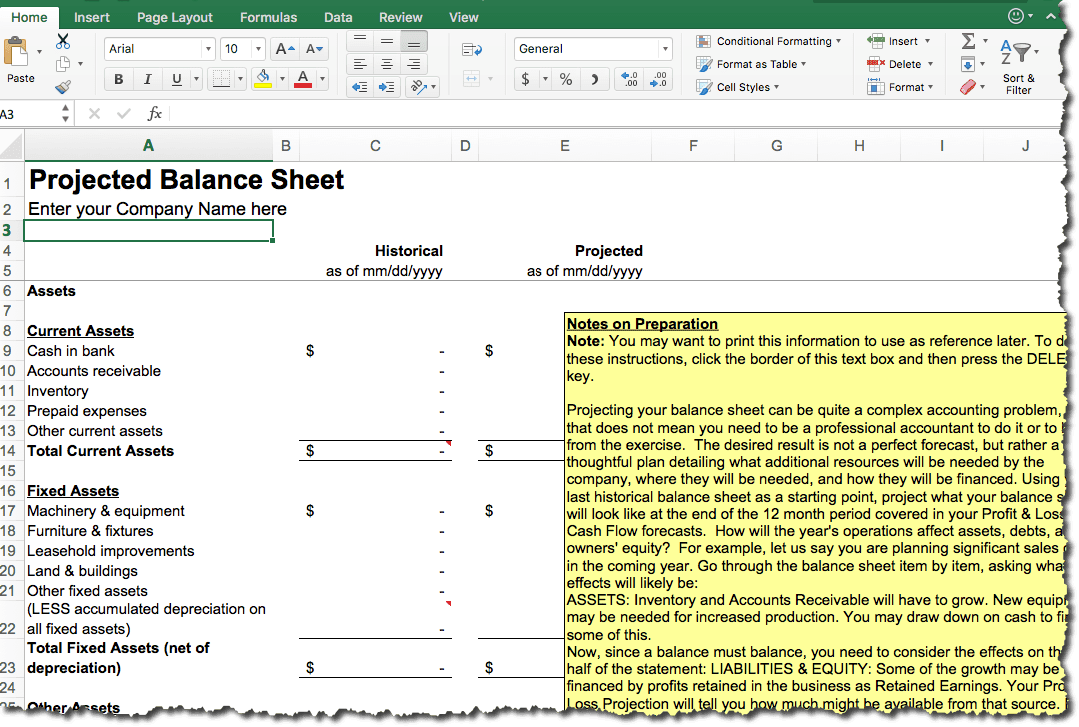
Task: Toggle Bold formatting
Action: (x=118, y=79)
